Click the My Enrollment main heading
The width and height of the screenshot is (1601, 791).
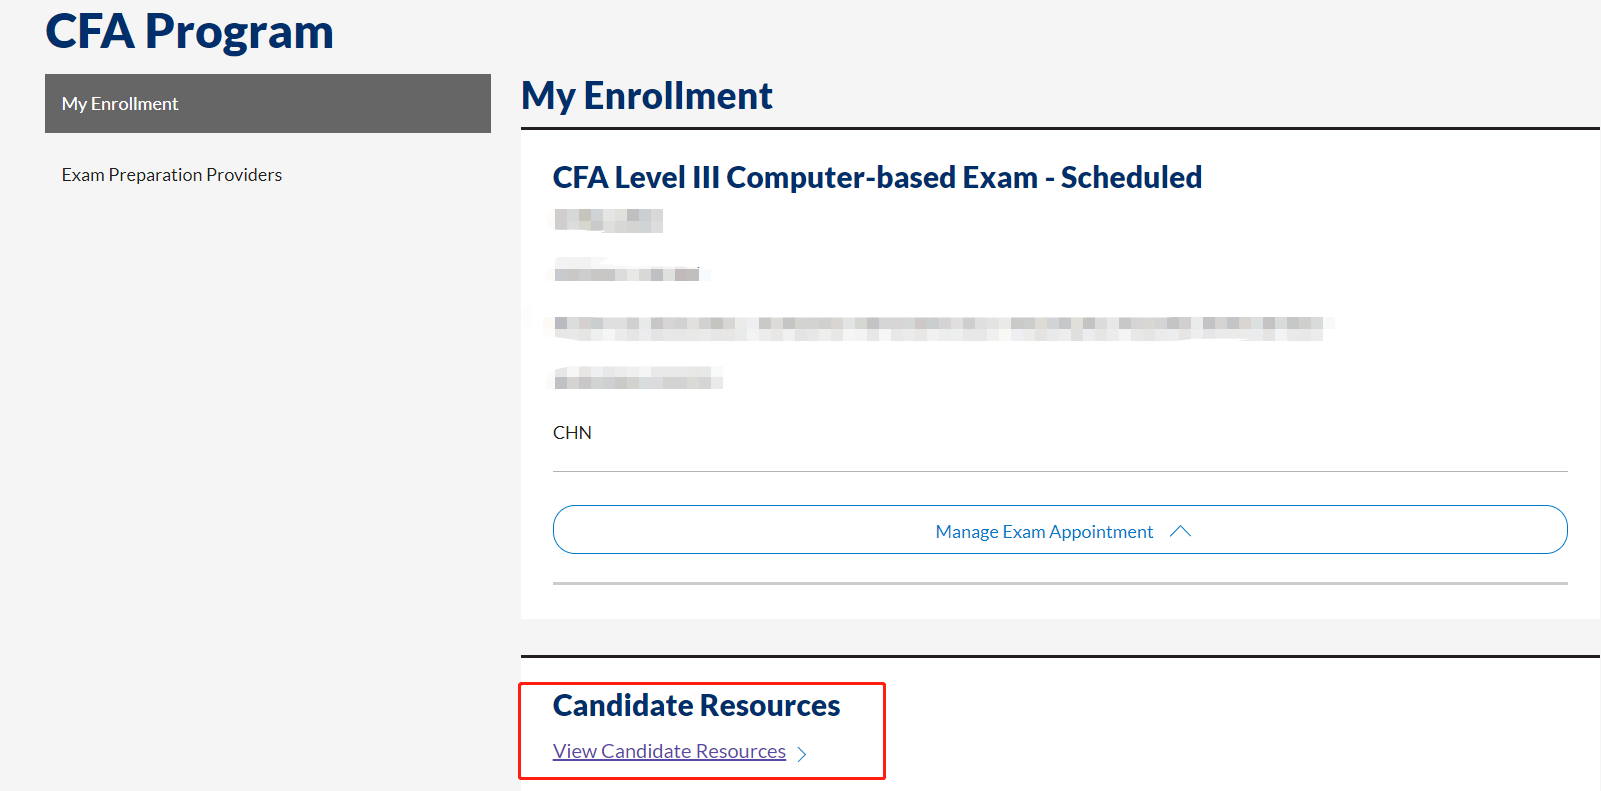pyautogui.click(x=647, y=96)
